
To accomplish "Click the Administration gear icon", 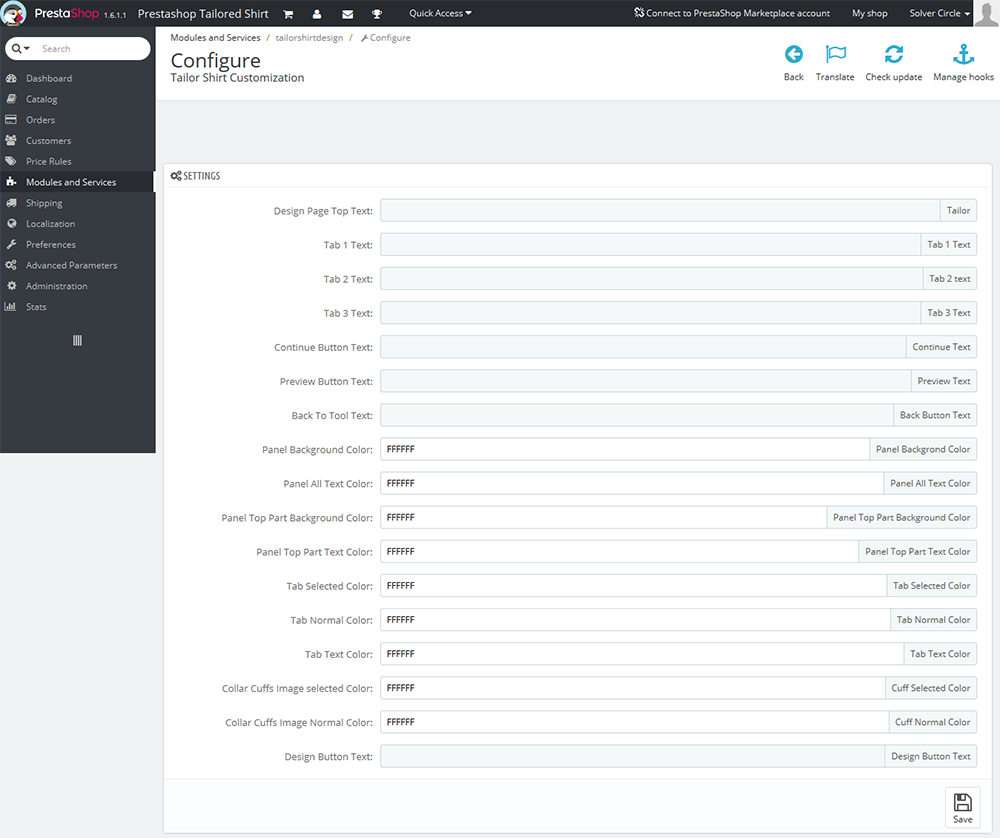I will [x=11, y=286].
